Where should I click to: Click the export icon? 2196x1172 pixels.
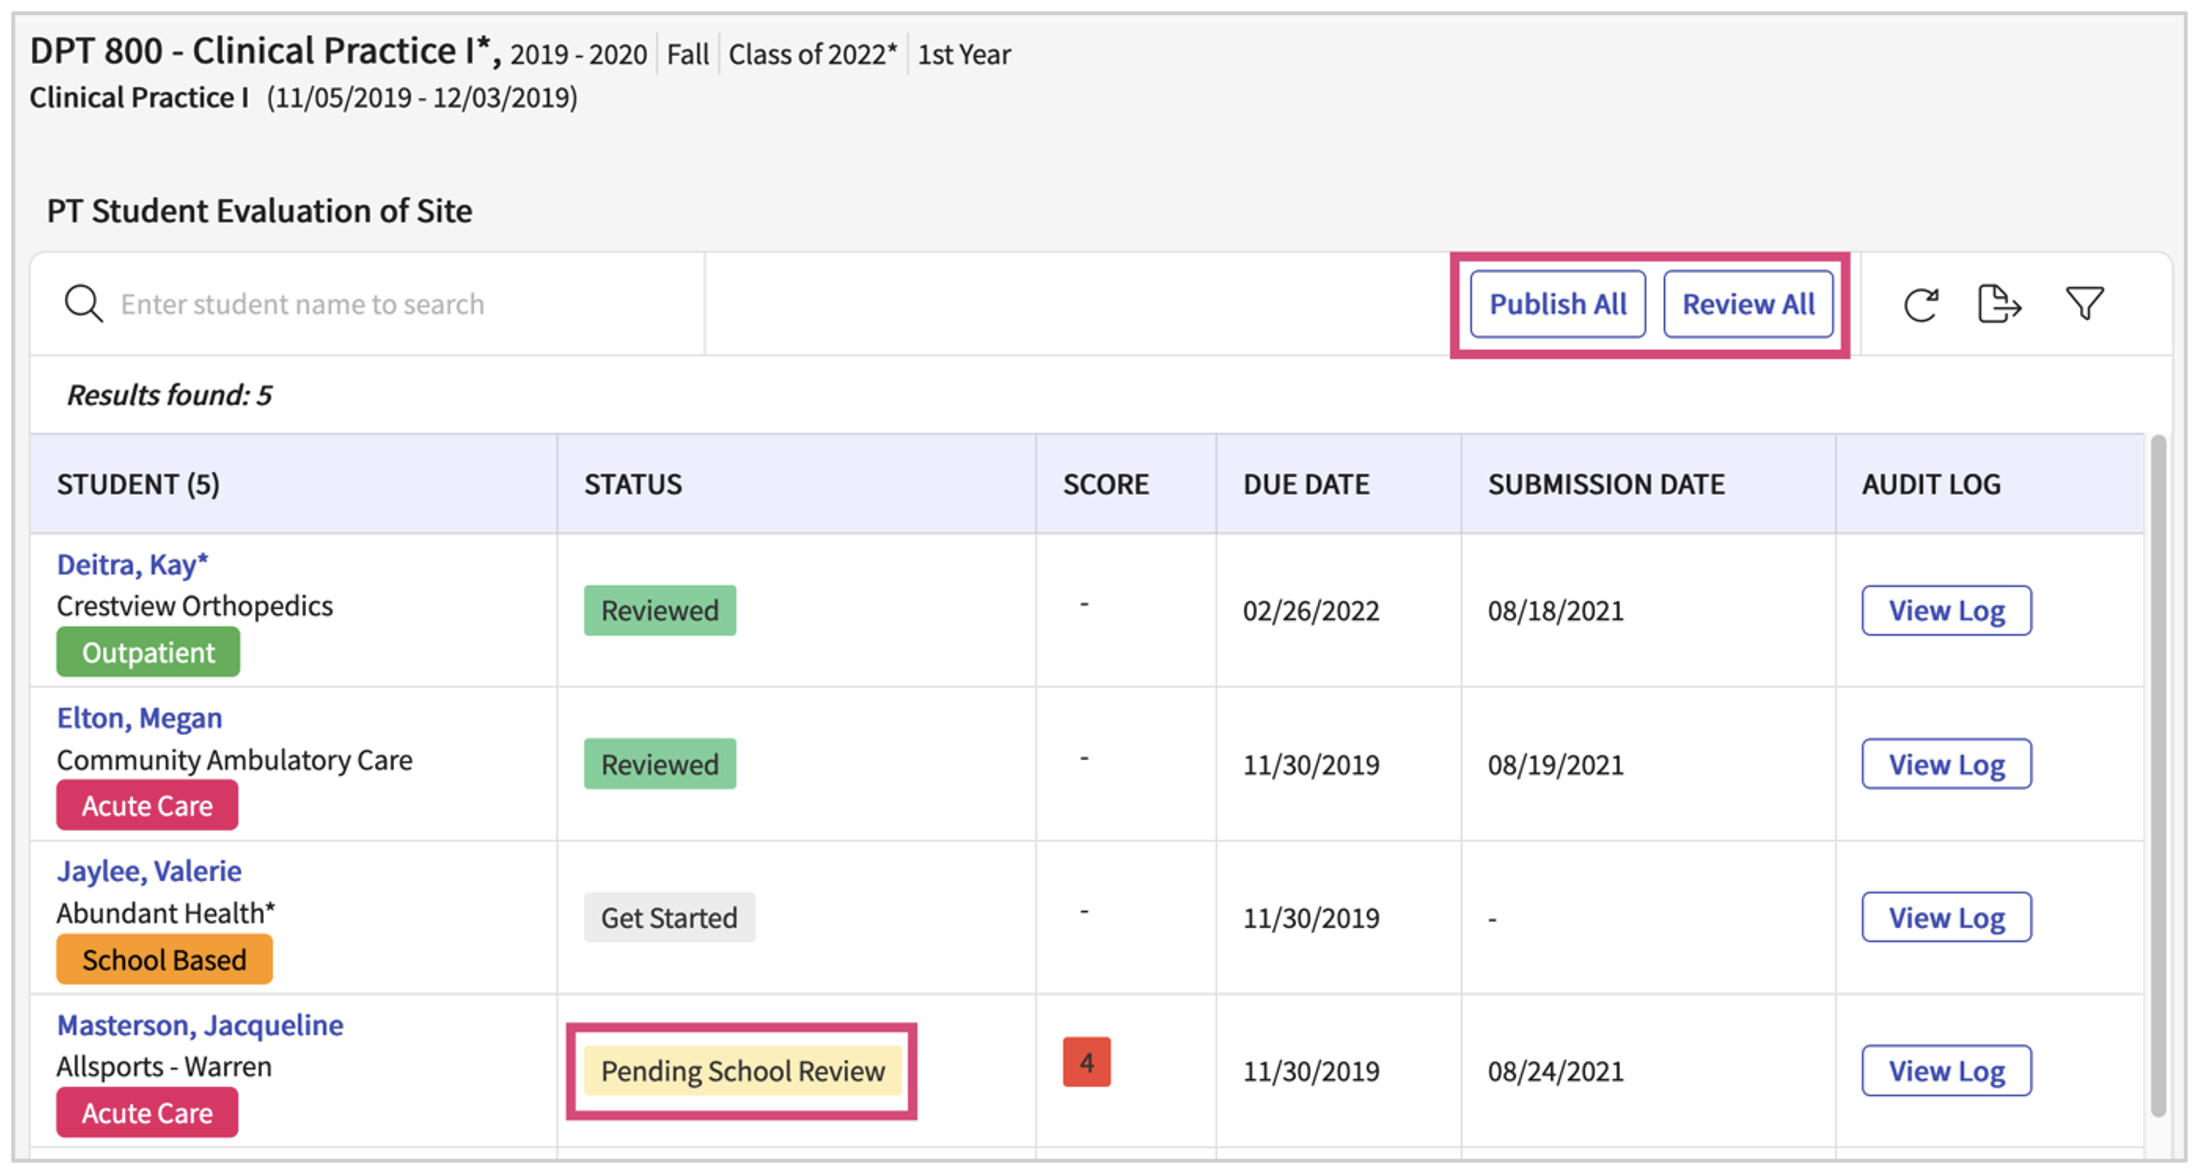coord(1999,304)
